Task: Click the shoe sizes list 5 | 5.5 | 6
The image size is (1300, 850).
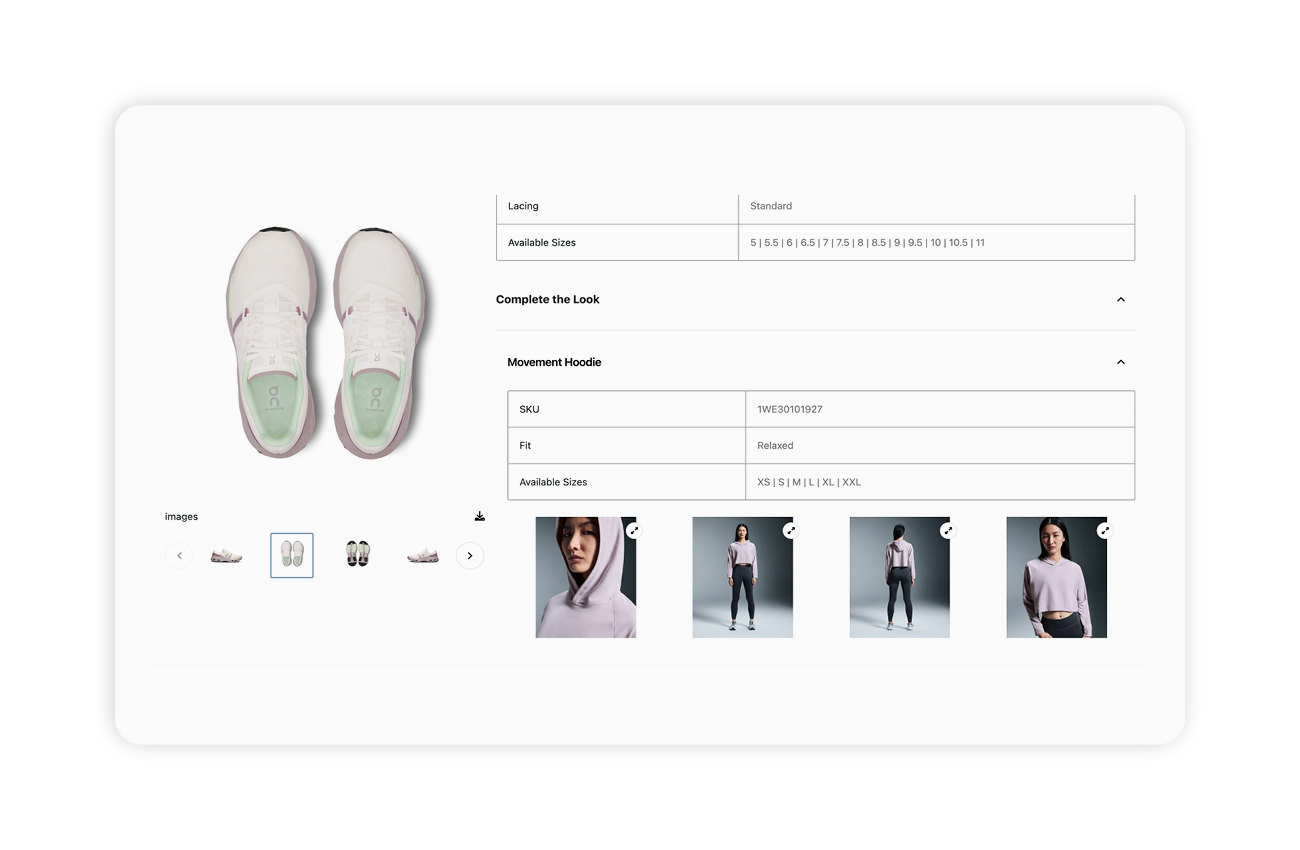Action: pos(868,243)
